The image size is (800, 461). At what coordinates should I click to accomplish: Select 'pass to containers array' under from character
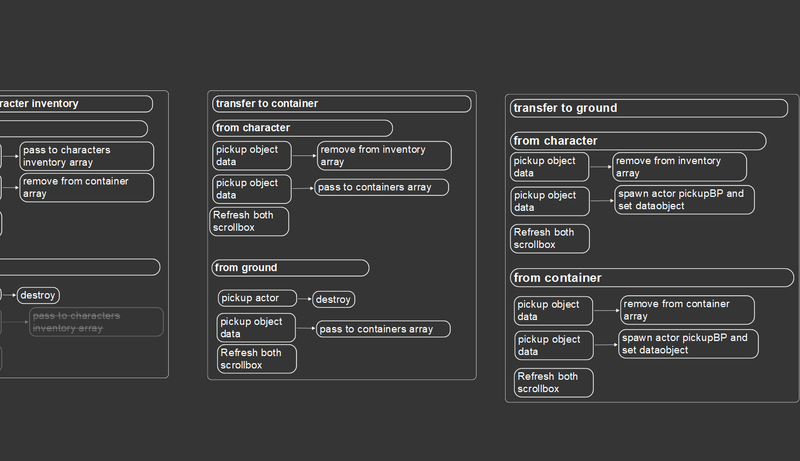coord(382,187)
